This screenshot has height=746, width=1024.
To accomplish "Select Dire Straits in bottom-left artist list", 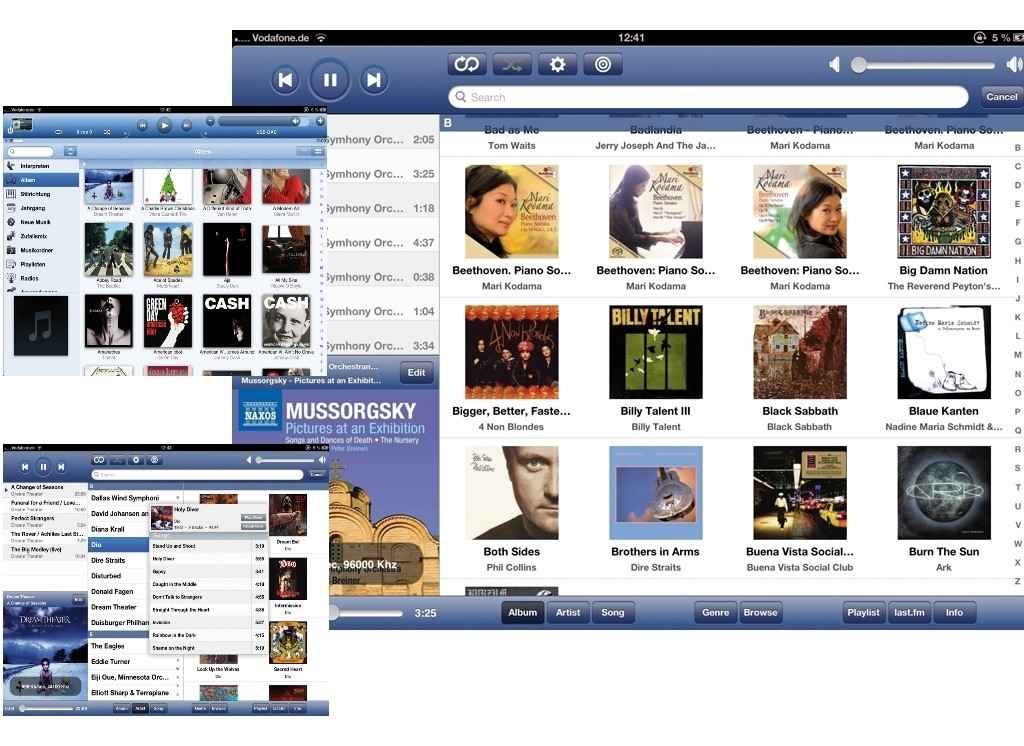I will coord(118,560).
